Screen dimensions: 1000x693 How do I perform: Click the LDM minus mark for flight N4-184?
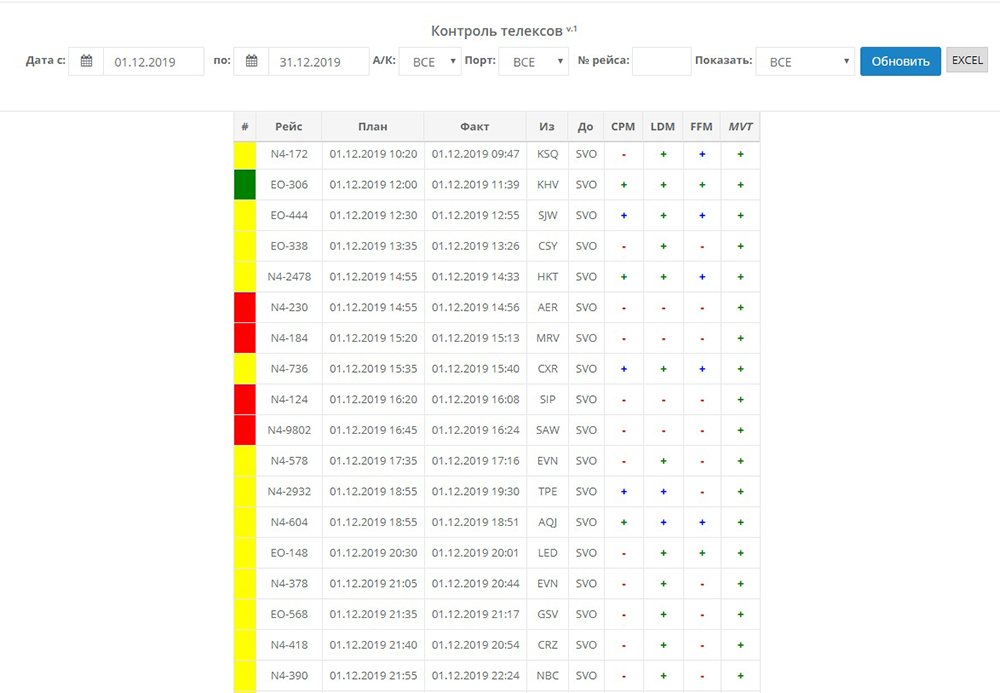tap(663, 339)
